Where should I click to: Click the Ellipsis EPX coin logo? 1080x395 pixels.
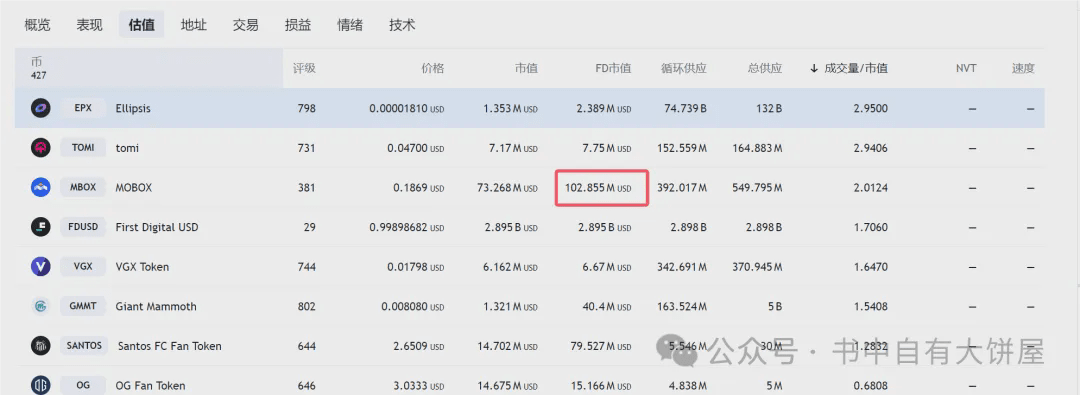tap(41, 108)
